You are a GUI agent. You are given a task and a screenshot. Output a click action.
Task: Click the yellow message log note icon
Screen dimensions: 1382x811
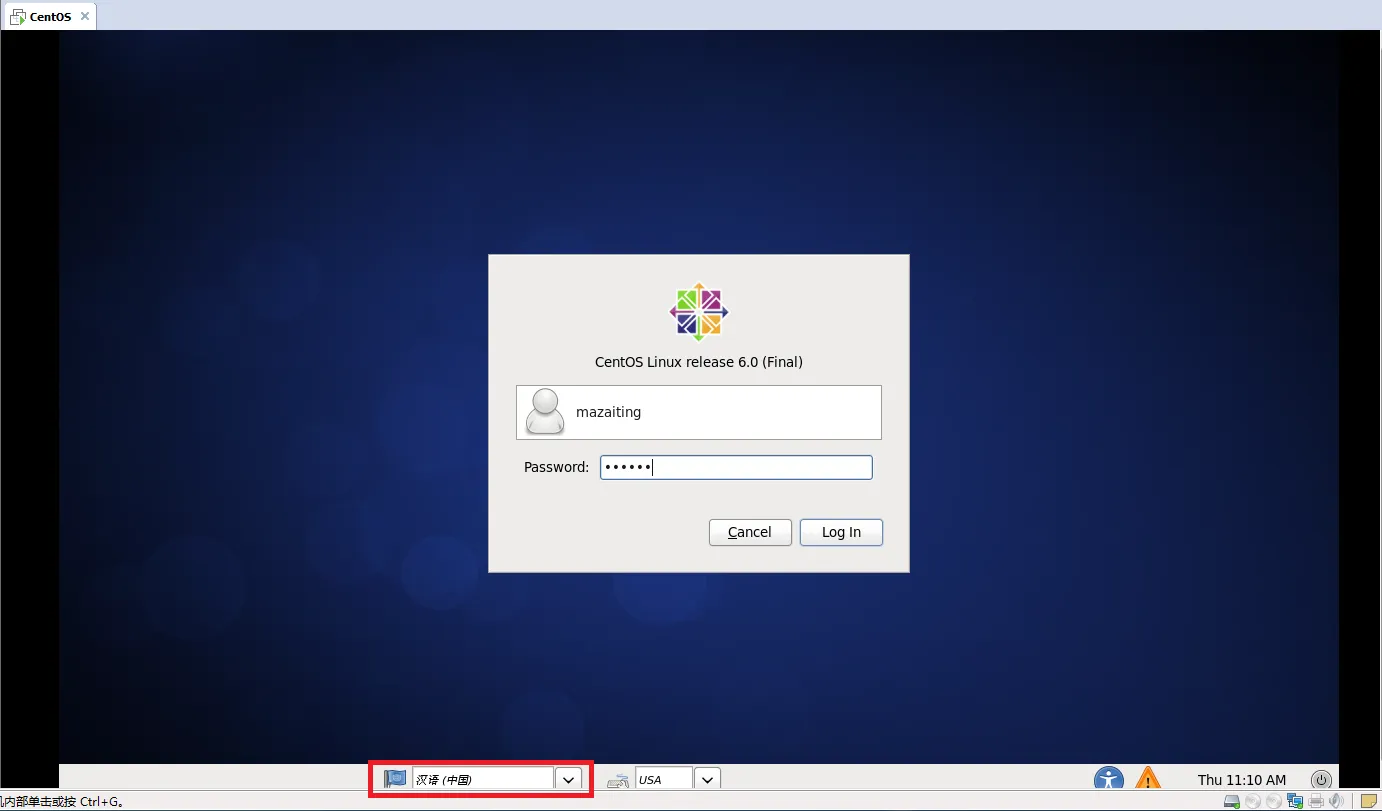[x=1369, y=801]
